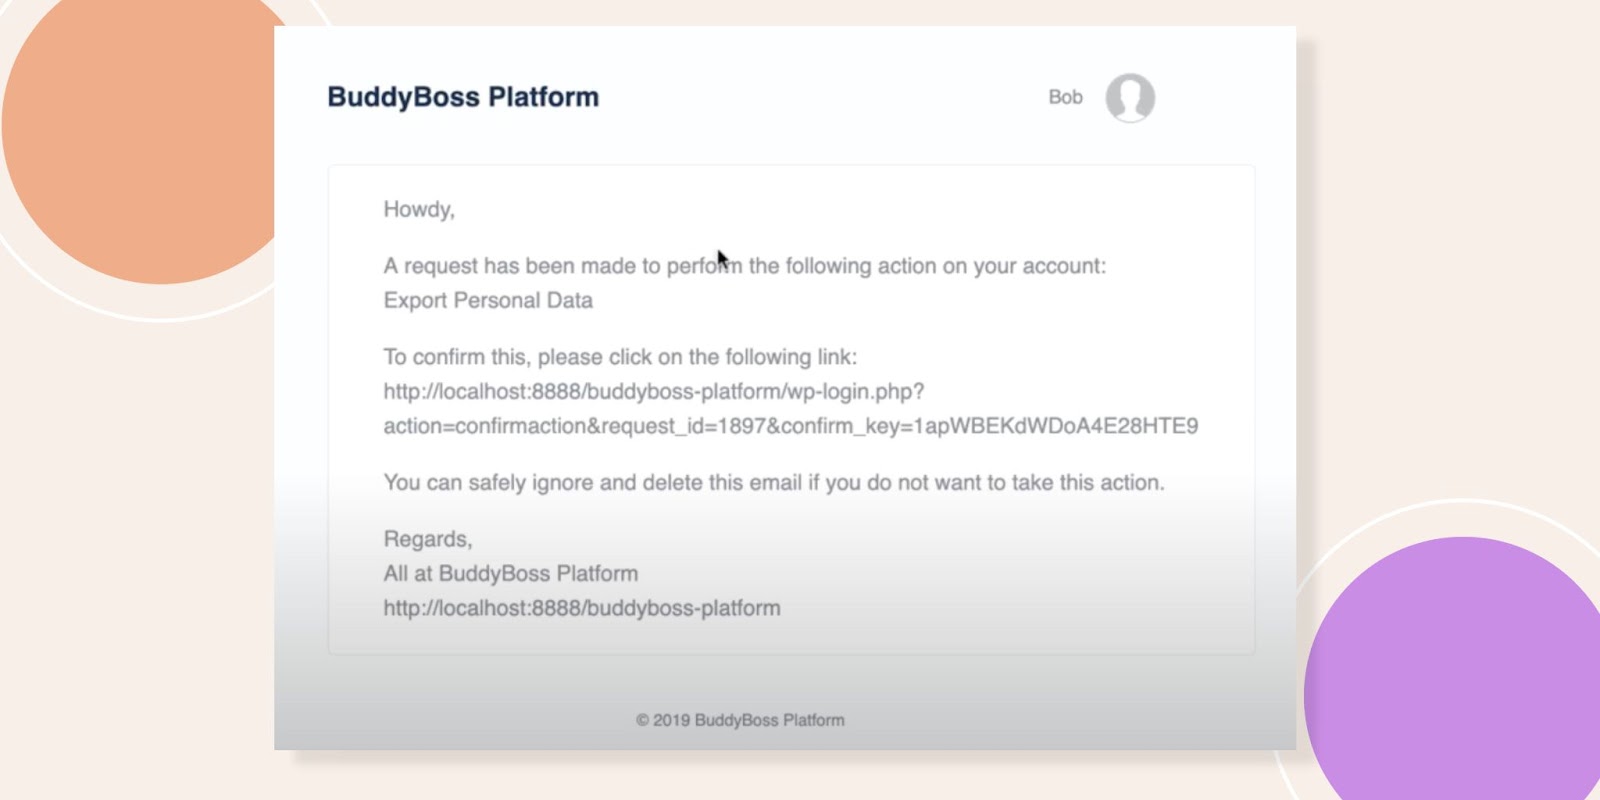This screenshot has width=1600, height=800.
Task: Click the BuddyBoss Platform header title
Action: (x=463, y=97)
